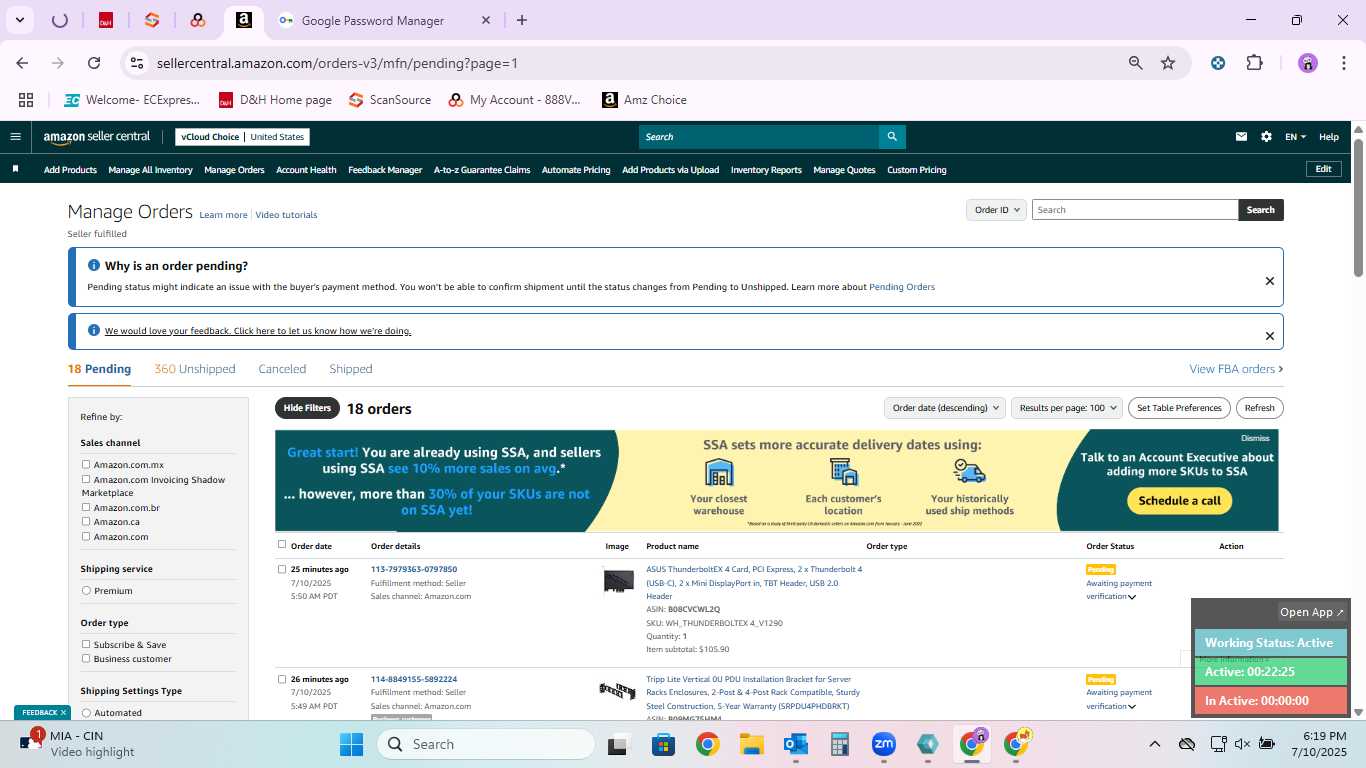Click the order search input field
Screen dimensions: 1366x768
tap(1135, 210)
